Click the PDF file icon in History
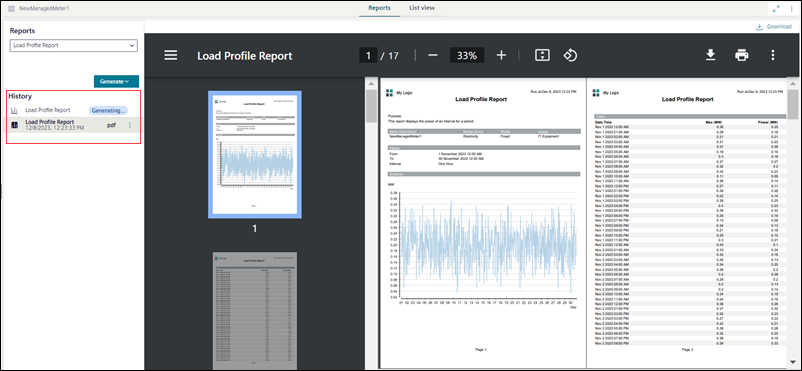This screenshot has width=802, height=371. pyautogui.click(x=14, y=124)
